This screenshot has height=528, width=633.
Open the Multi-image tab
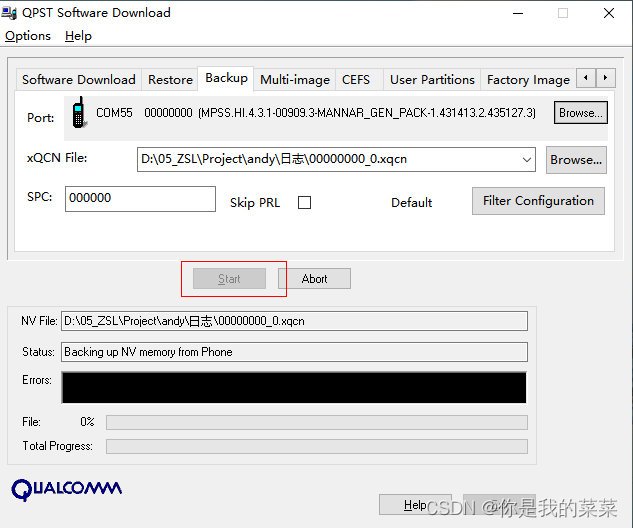click(x=295, y=80)
